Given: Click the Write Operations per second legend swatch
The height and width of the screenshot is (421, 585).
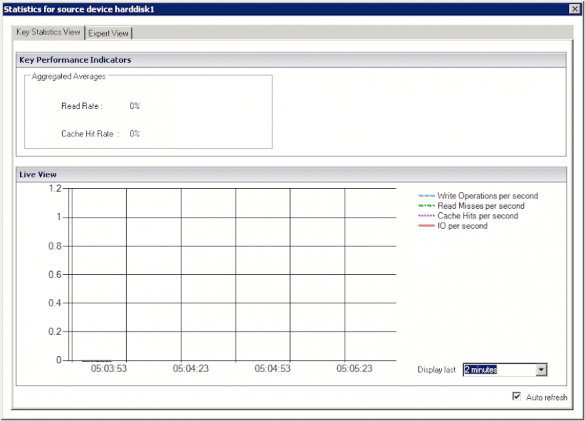Looking at the screenshot, I should tap(426, 196).
